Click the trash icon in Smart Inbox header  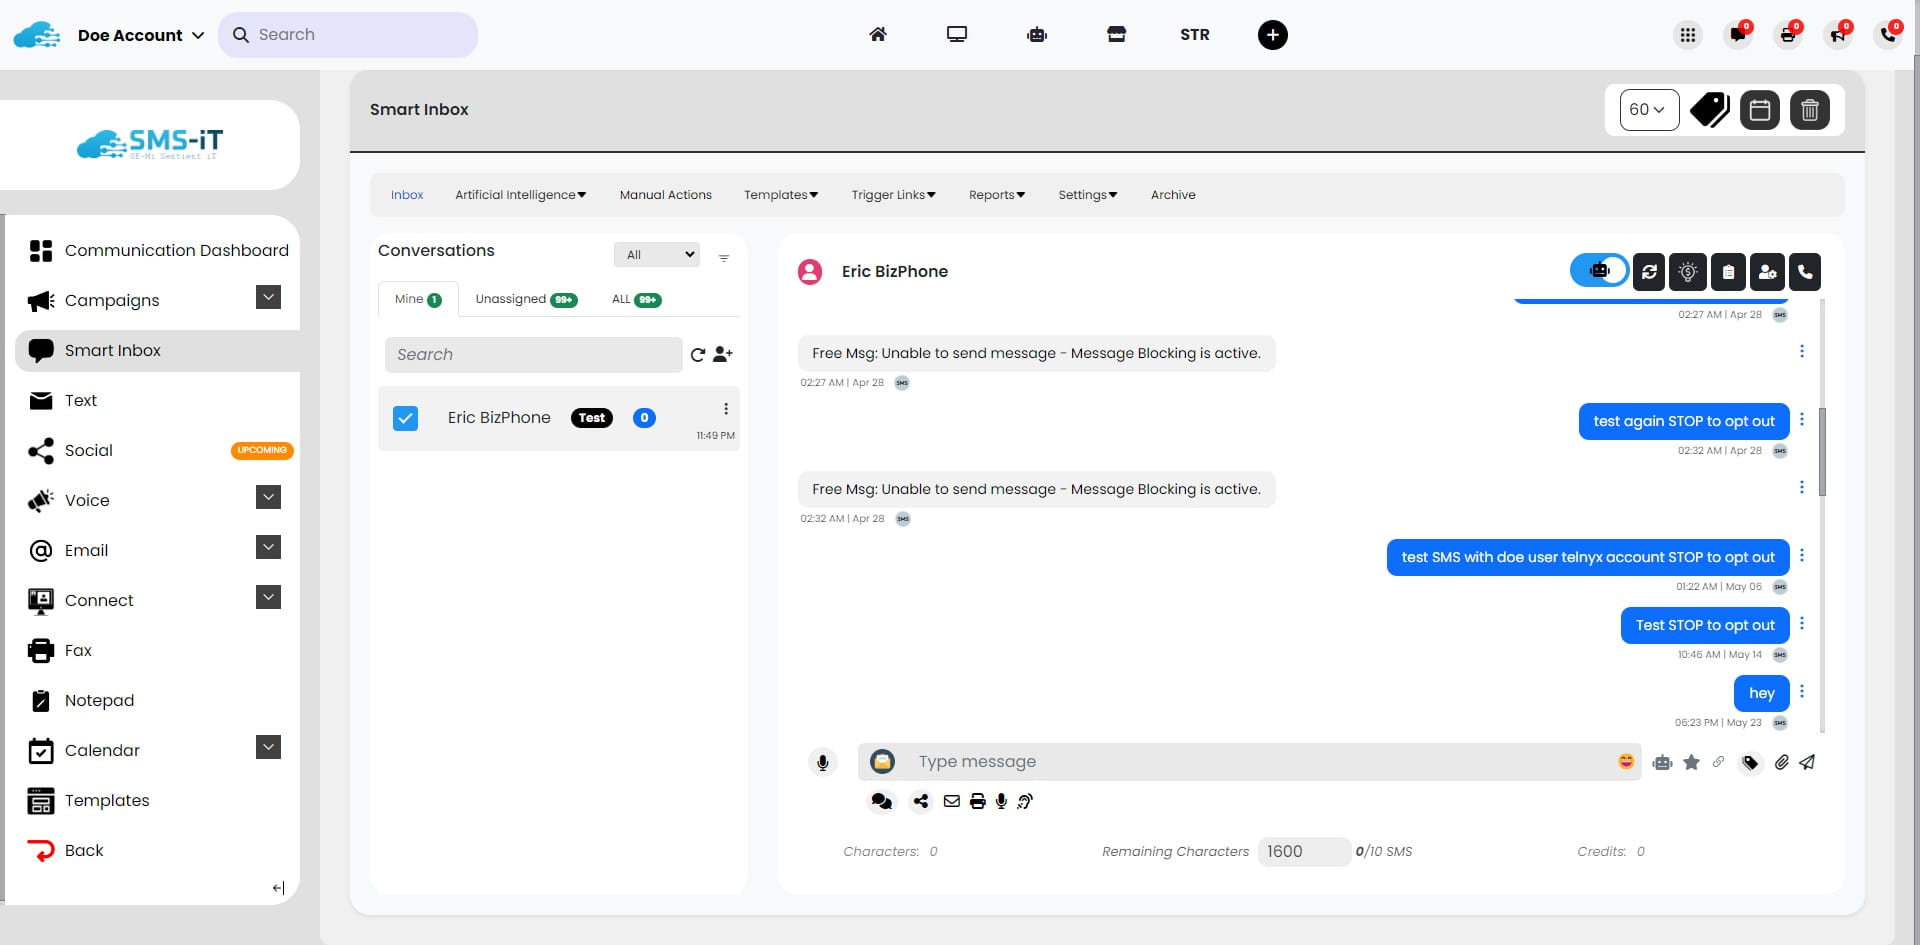(x=1809, y=110)
